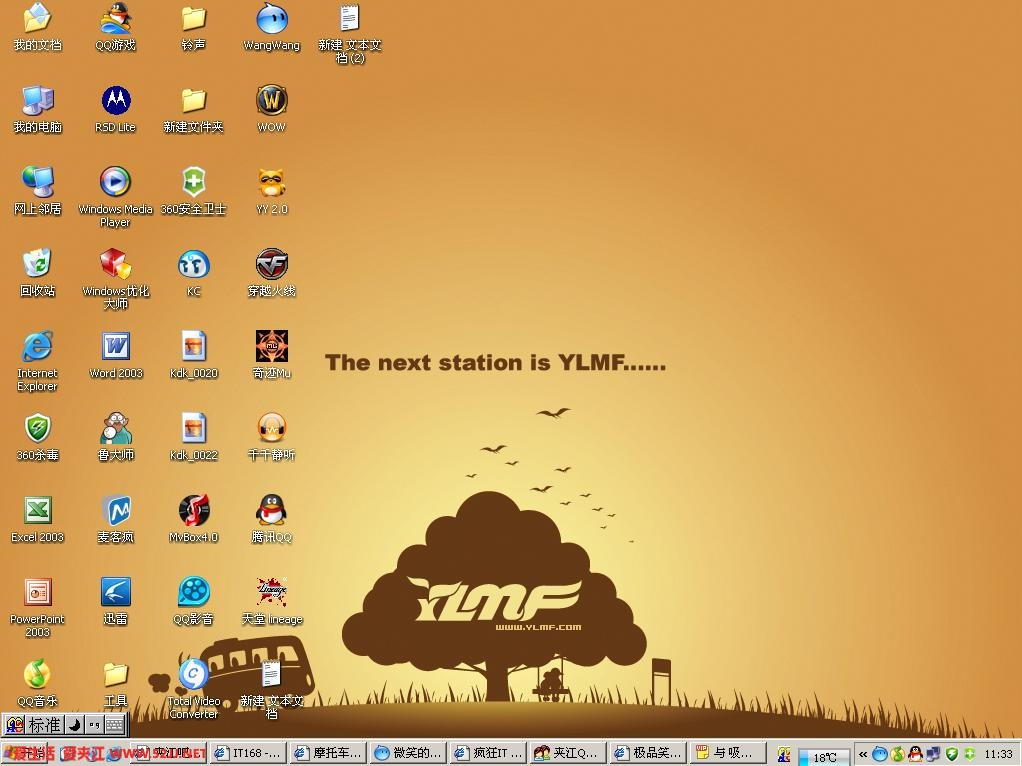This screenshot has width=1022, height=766.
Task: Toggle the soft keyboard on IME bar
Action: pyautogui.click(x=114, y=725)
